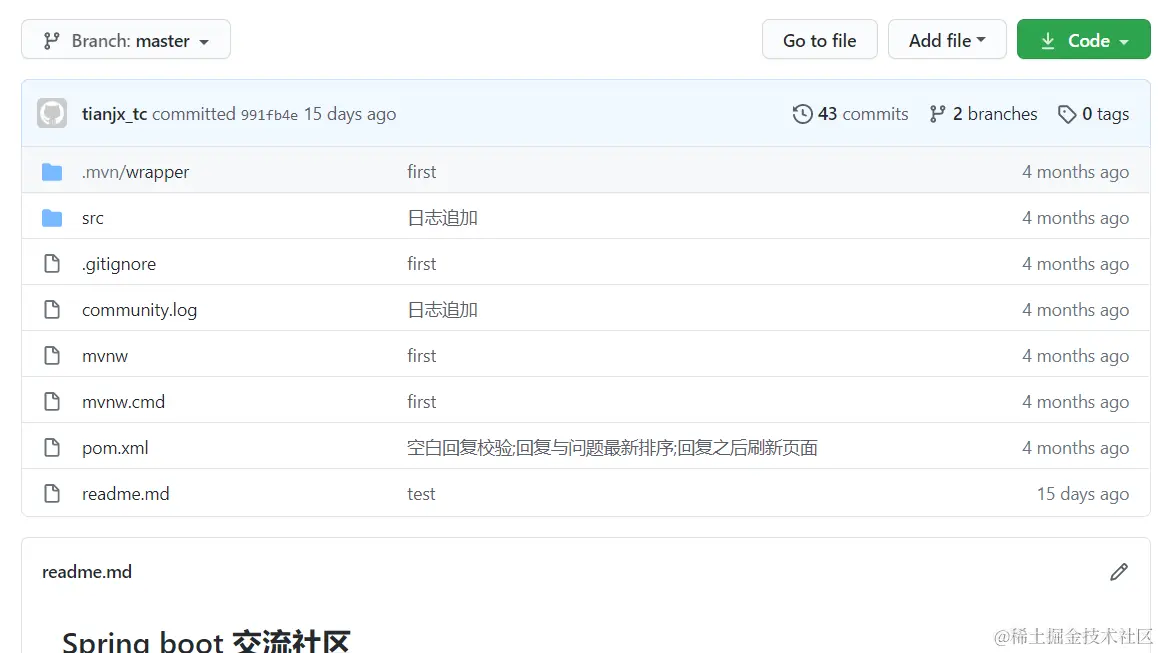Viewport: 1160px width, 653px height.
Task: Click the .gitignore file icon
Action: [52, 263]
